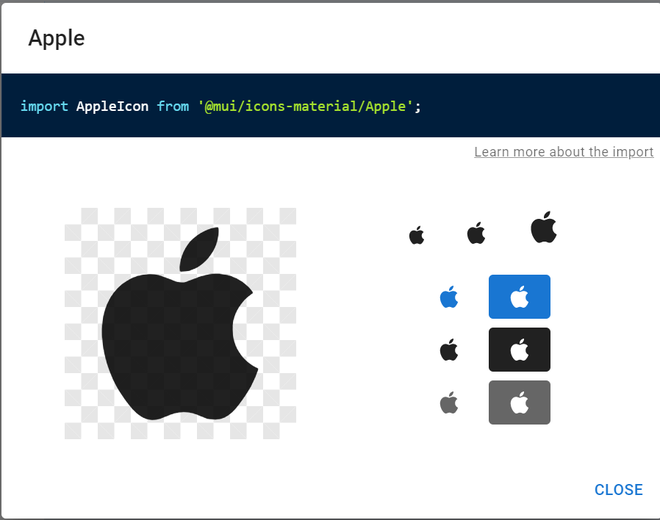Click the '@mui/icons-material/Apple' import path string
The width and height of the screenshot is (660, 520).
point(306,106)
